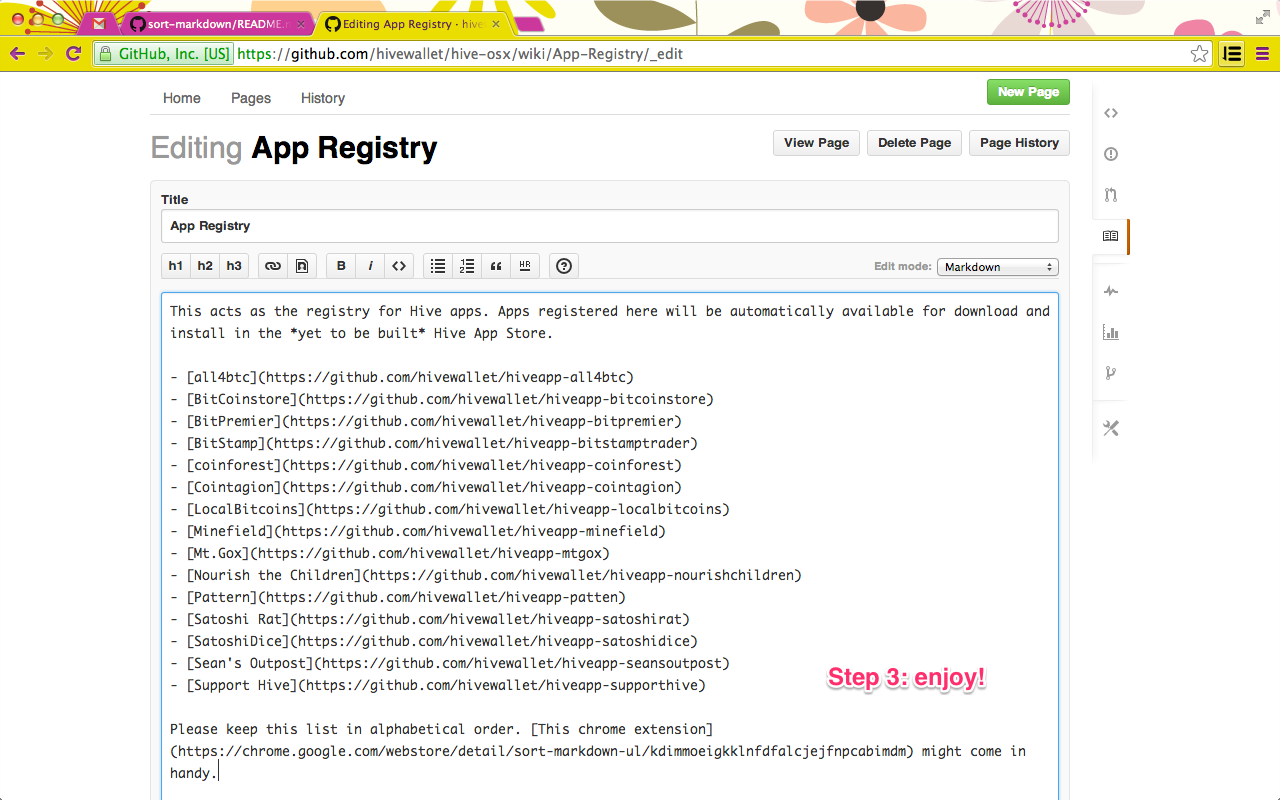Open the editor help question-mark icon
Screen dimensions: 1280x800
pos(564,266)
